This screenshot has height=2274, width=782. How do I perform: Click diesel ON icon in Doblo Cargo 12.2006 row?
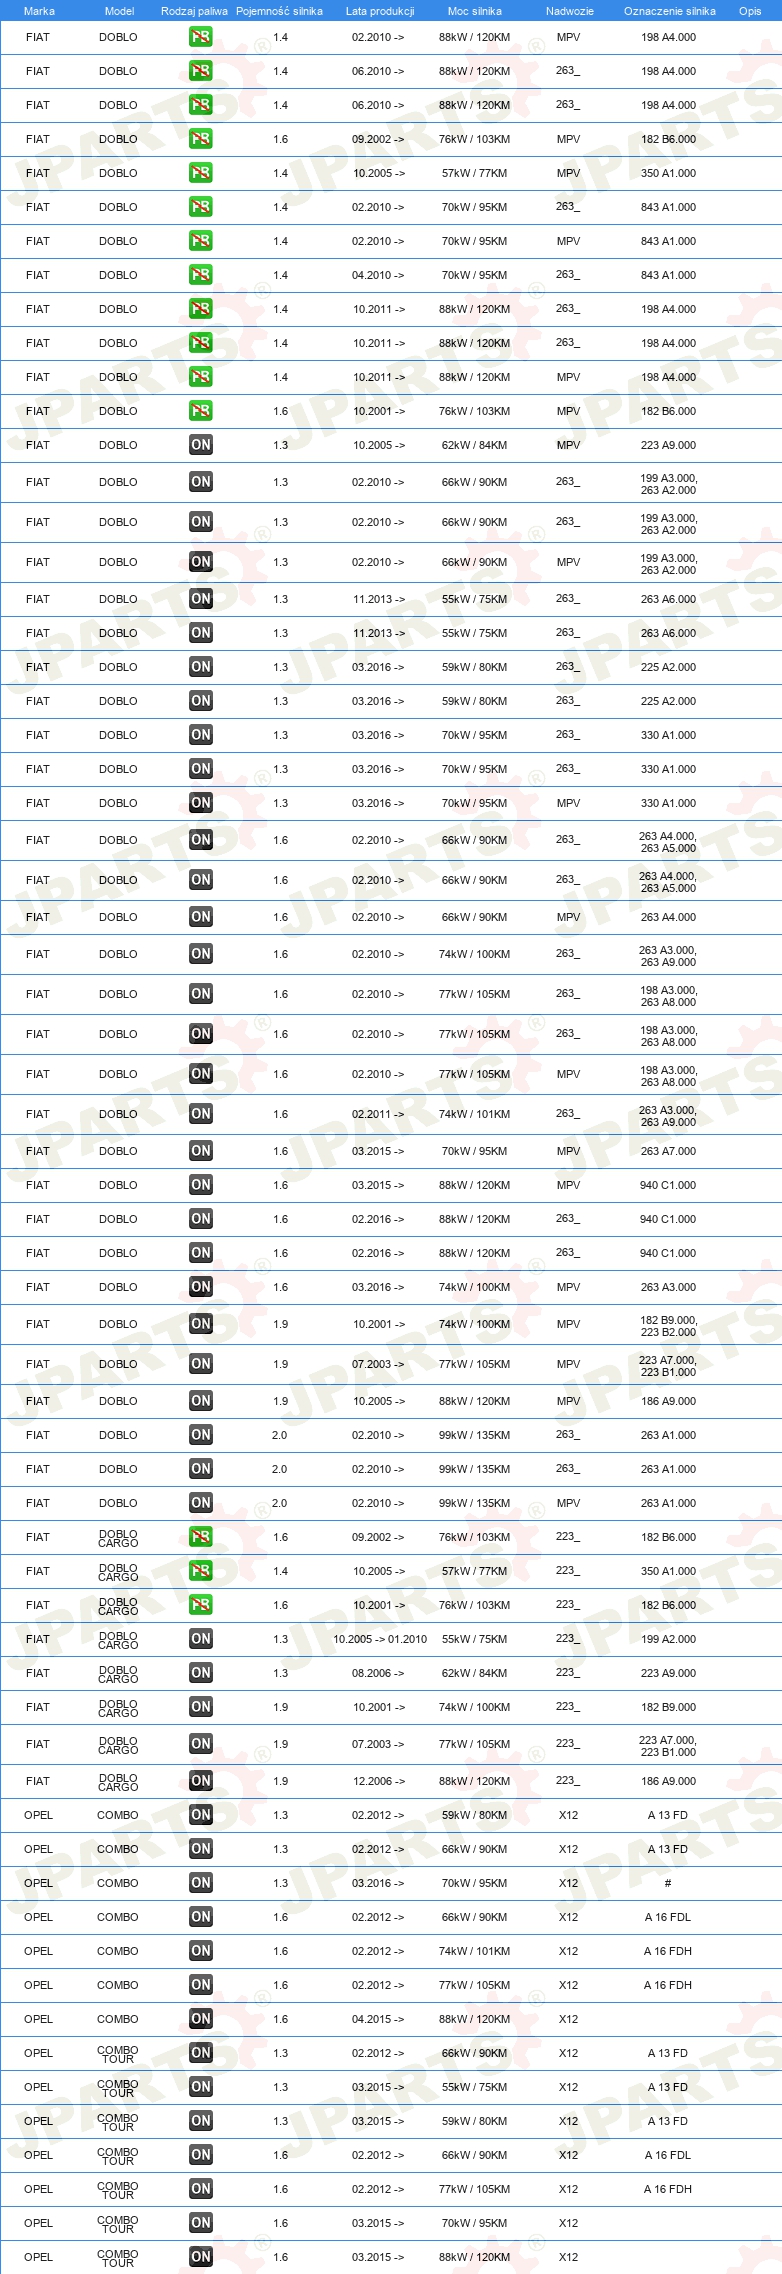click(200, 1781)
